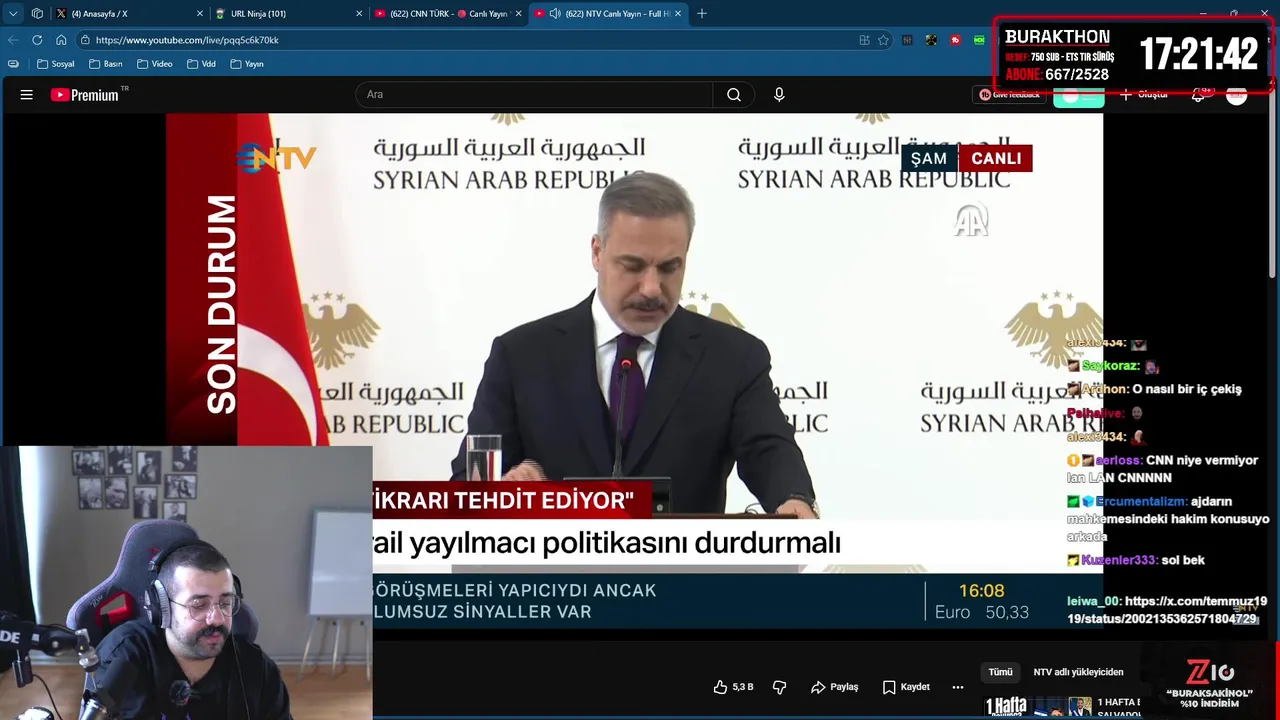The height and width of the screenshot is (720, 1280).
Task: Open the favorites icon on bookmarks bar
Action: coord(13,64)
